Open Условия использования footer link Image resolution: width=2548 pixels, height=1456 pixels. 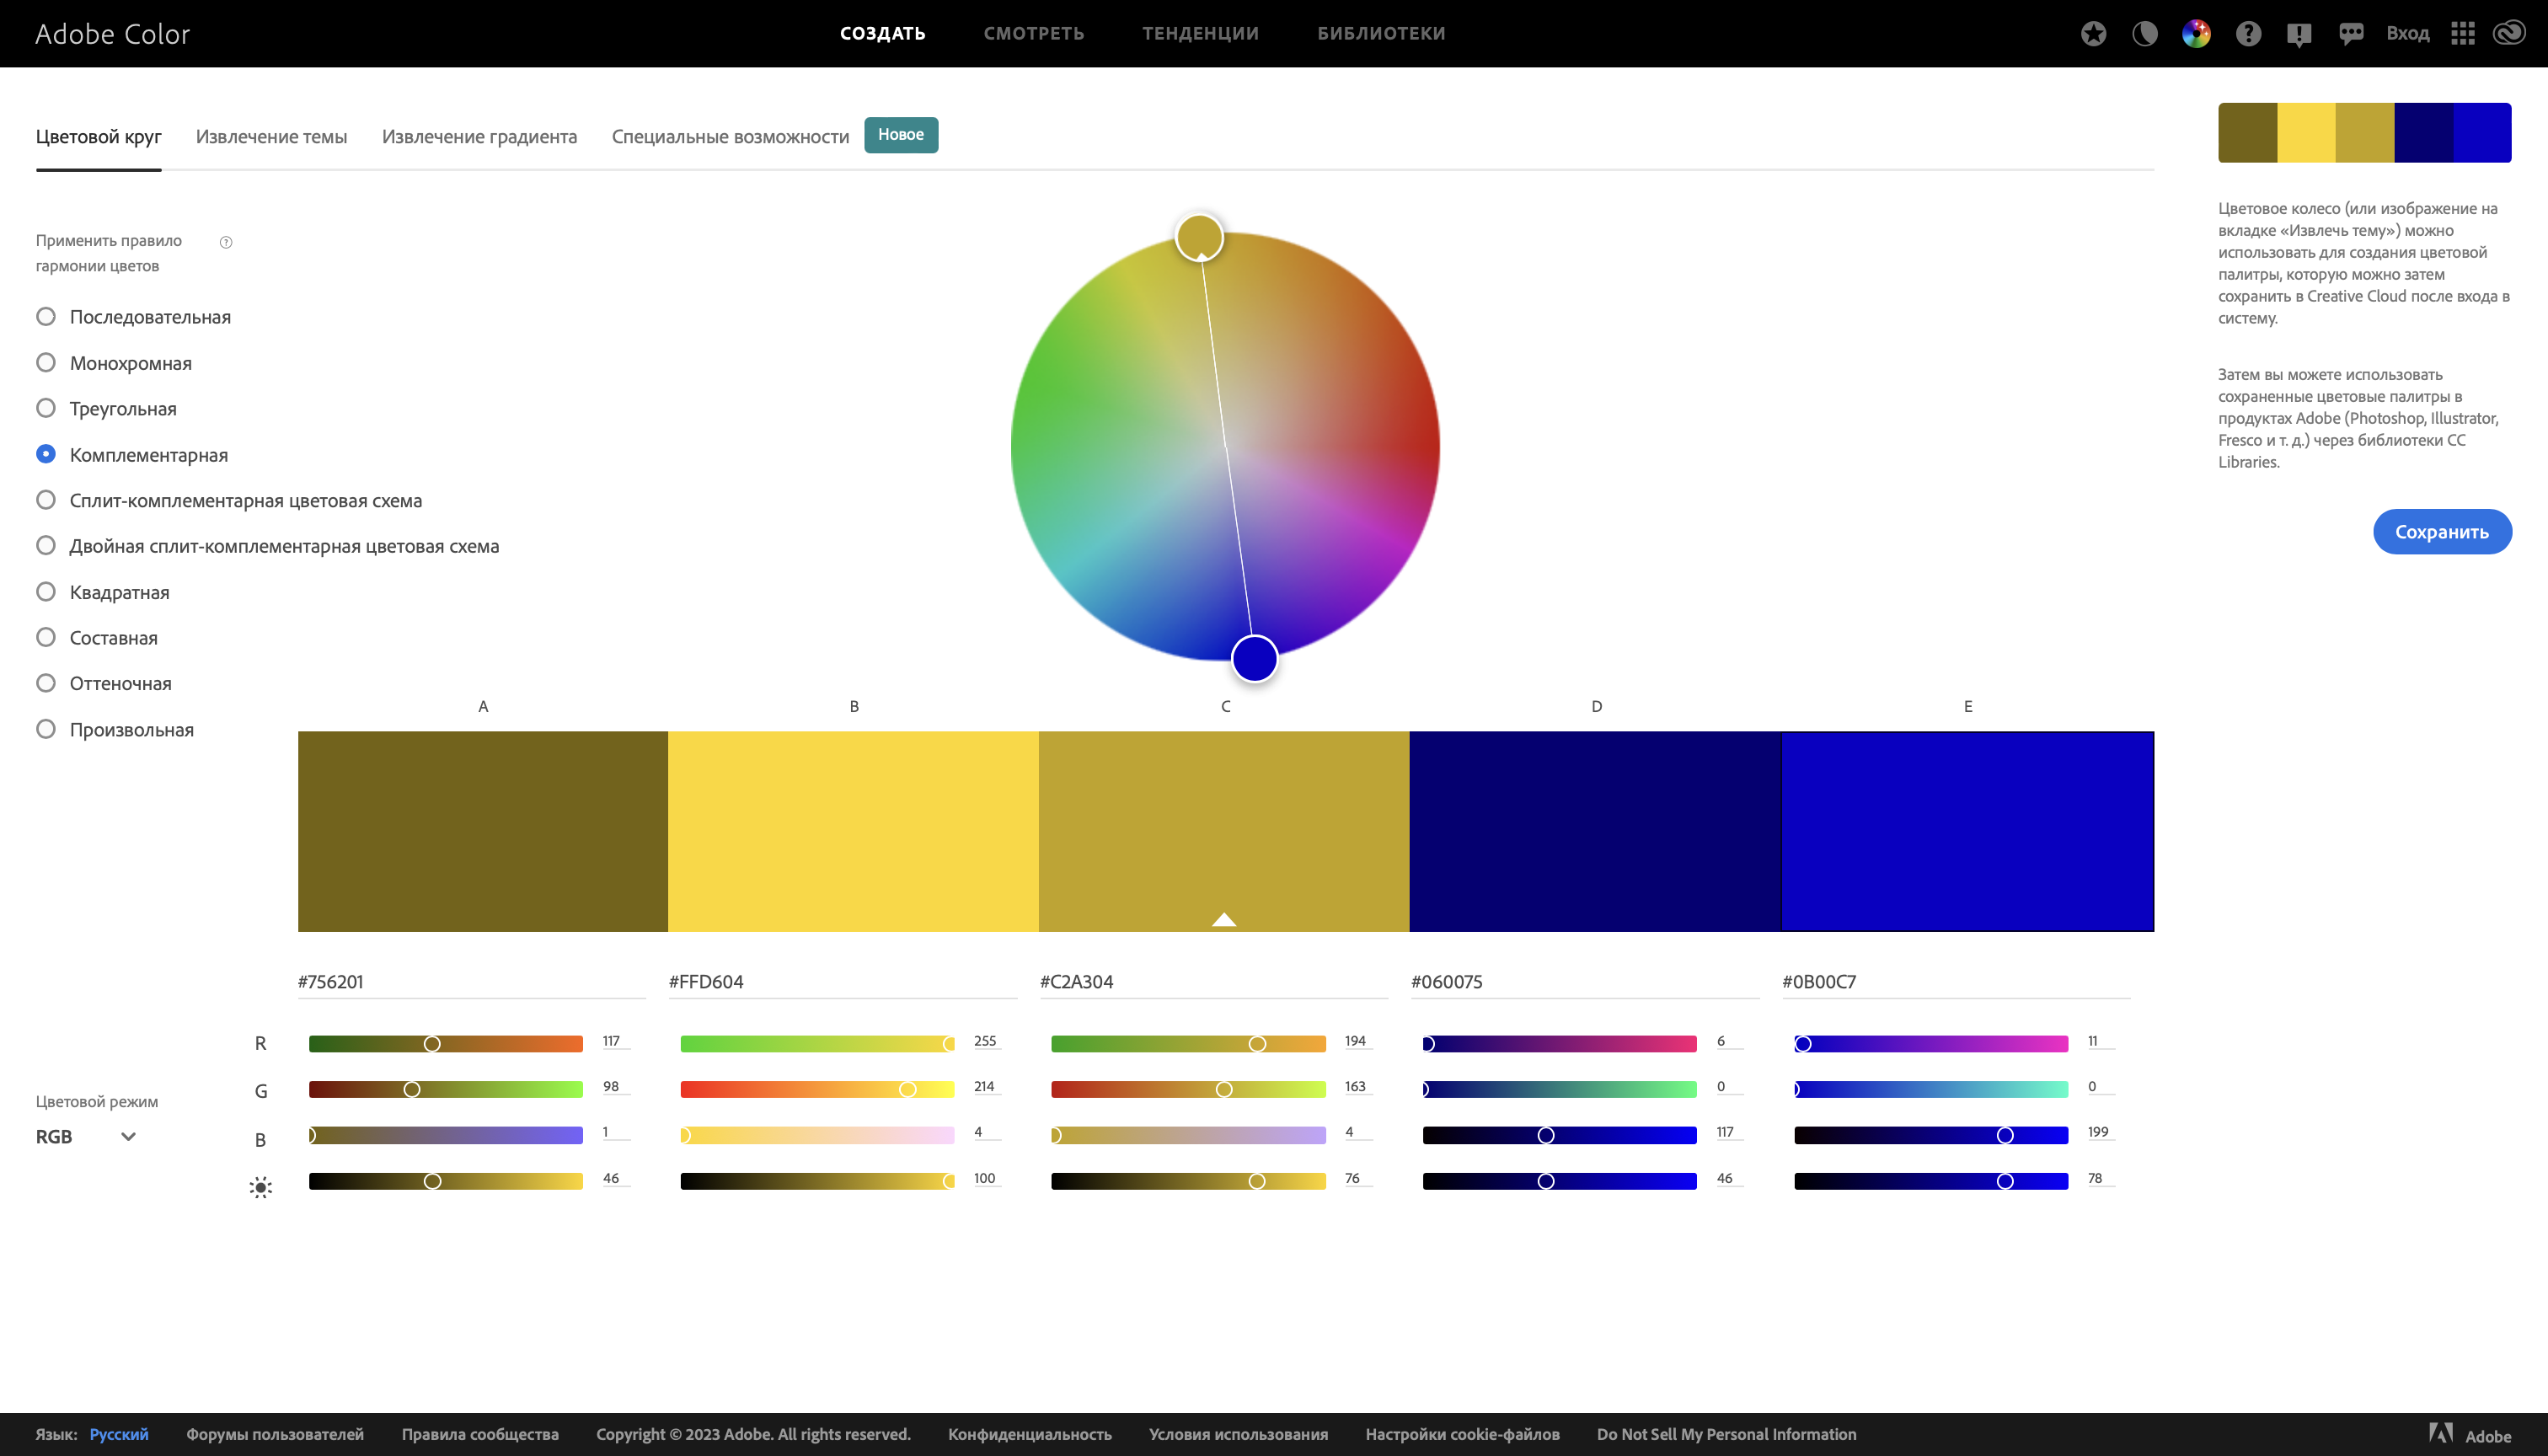click(x=1238, y=1434)
